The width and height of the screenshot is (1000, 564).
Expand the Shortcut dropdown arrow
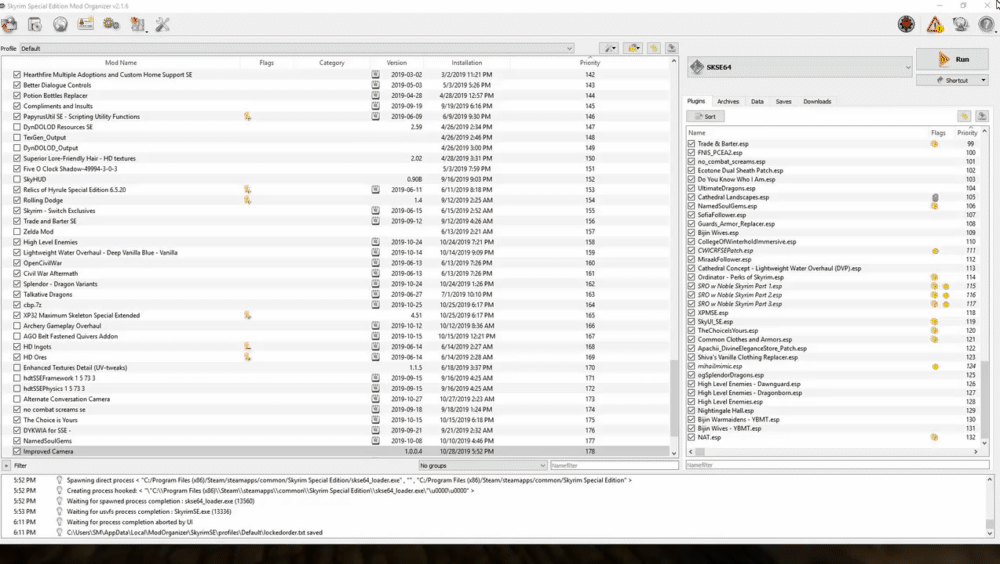pyautogui.click(x=983, y=80)
